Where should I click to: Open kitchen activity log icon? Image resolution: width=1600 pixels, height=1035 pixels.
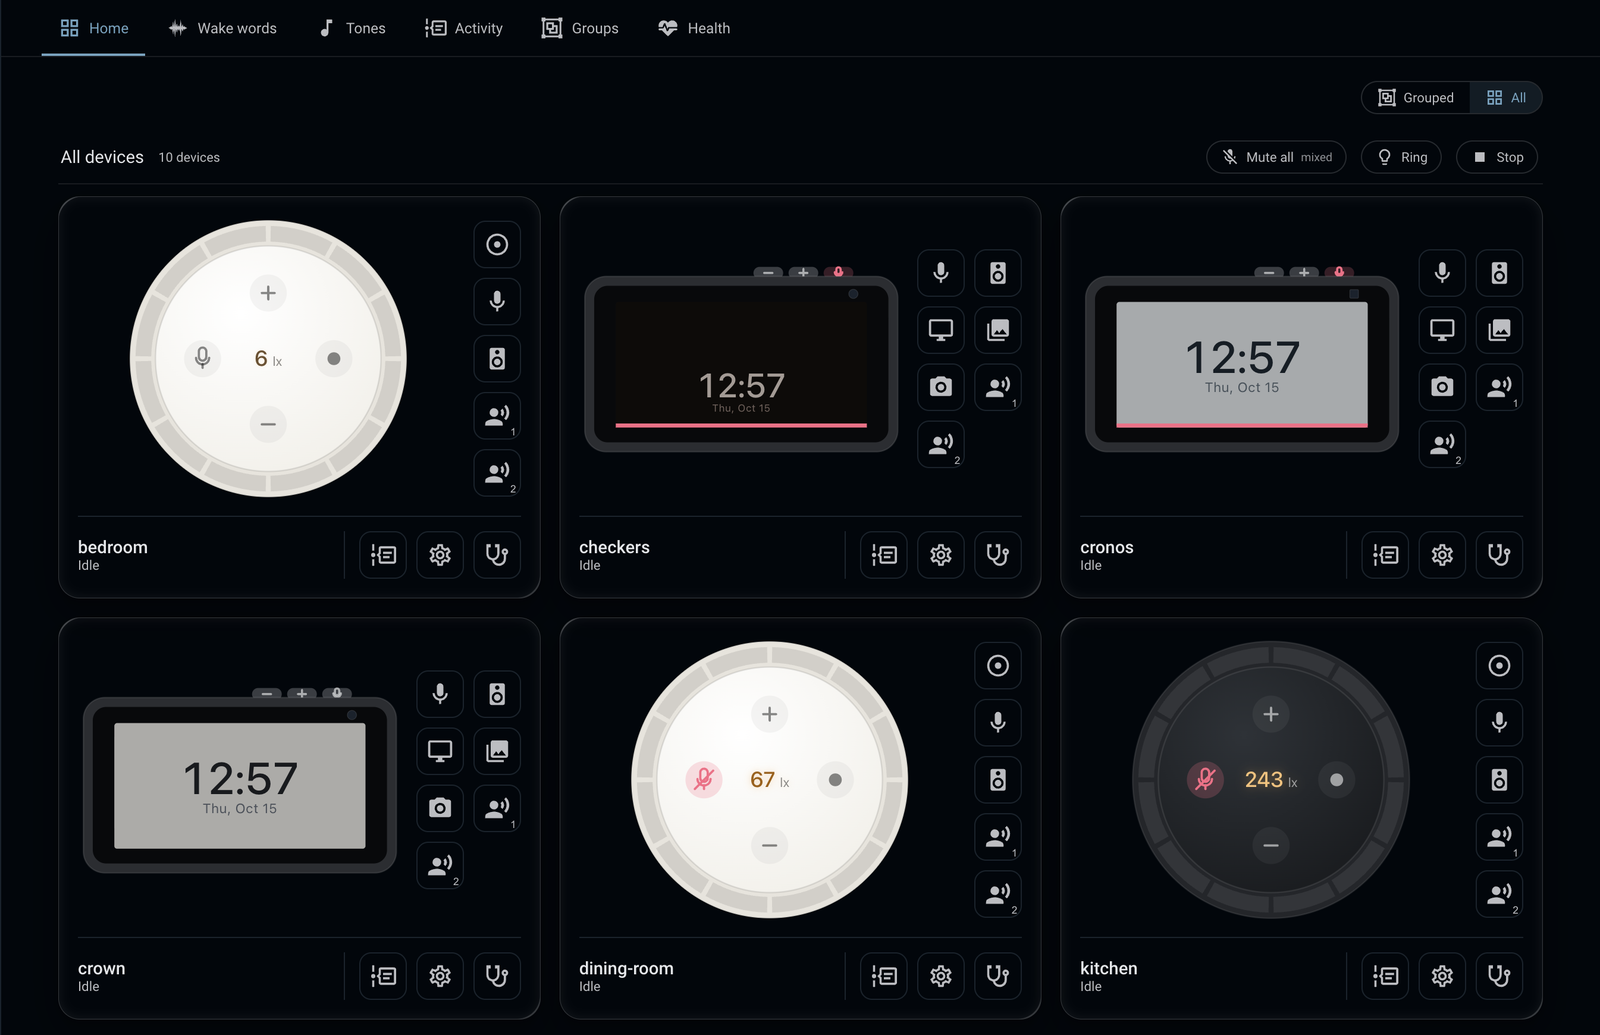point(1385,976)
